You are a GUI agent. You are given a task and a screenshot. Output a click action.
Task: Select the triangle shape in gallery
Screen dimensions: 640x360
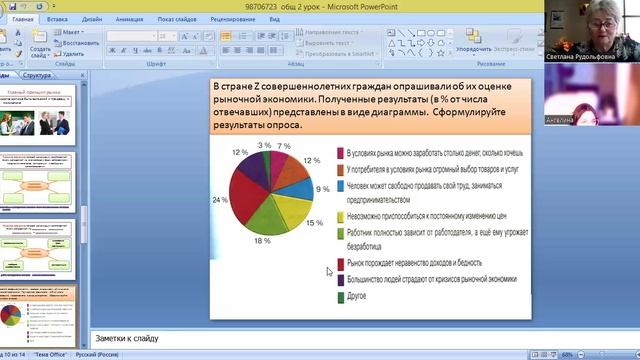pyautogui.click(x=391, y=43)
